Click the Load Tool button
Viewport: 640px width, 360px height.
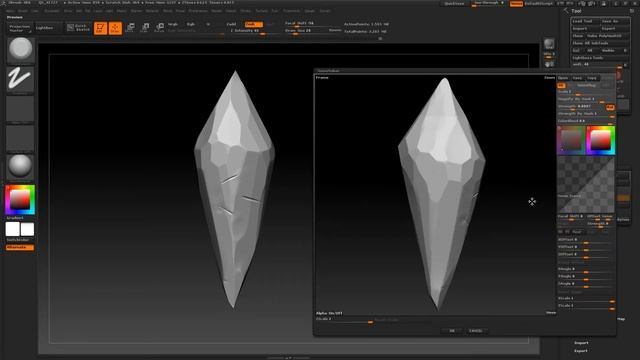pyautogui.click(x=585, y=21)
